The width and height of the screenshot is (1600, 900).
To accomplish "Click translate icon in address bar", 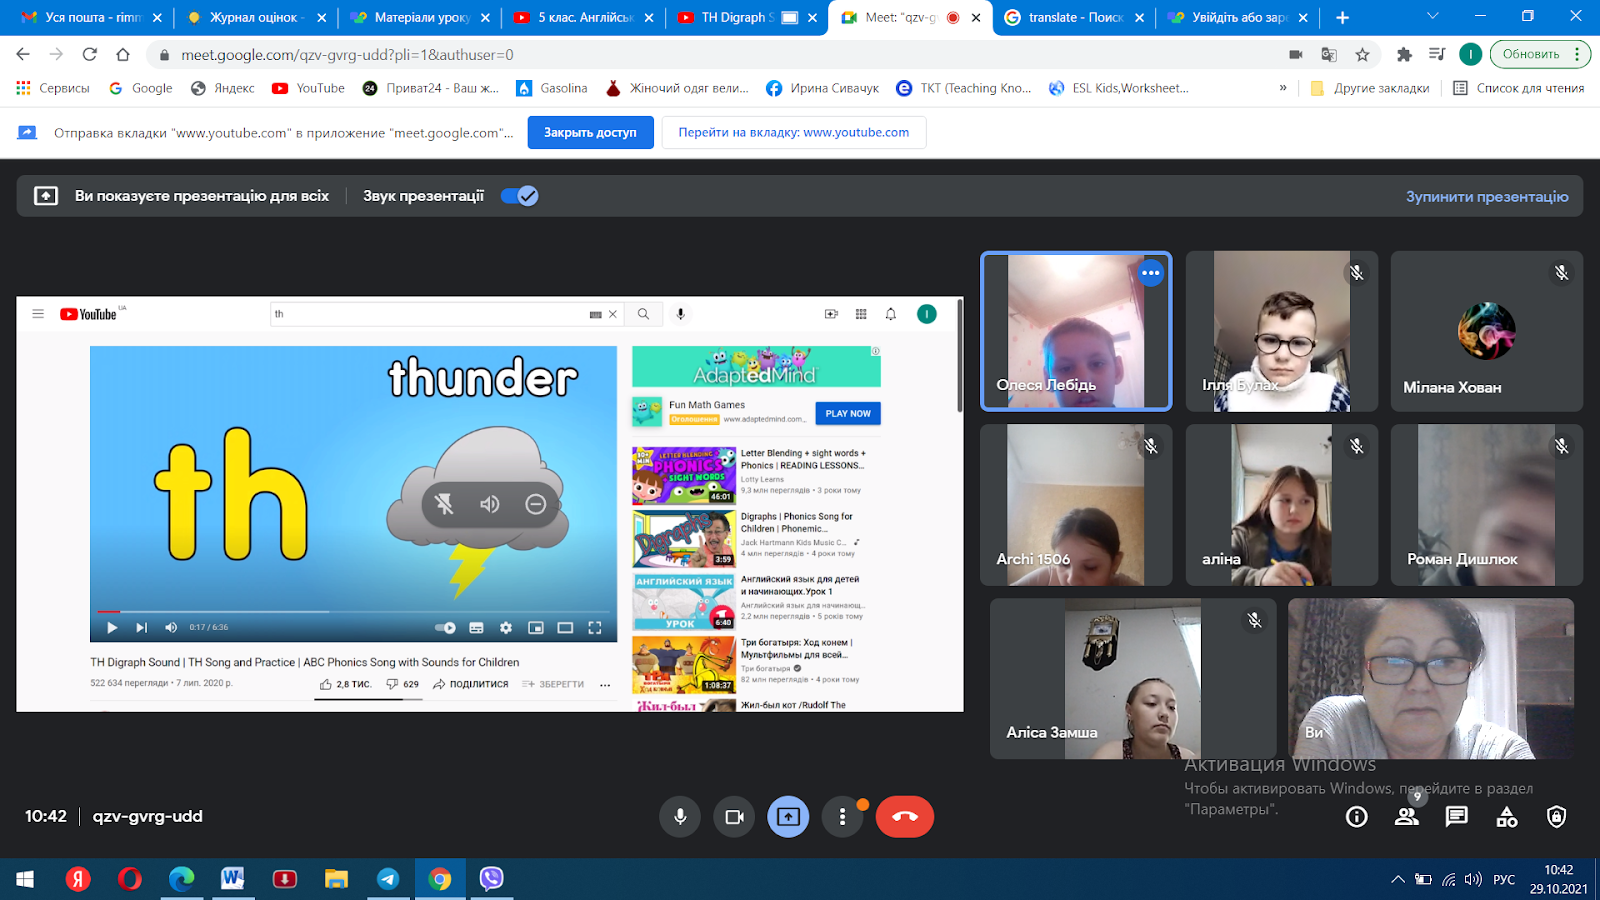I will (x=1329, y=54).
